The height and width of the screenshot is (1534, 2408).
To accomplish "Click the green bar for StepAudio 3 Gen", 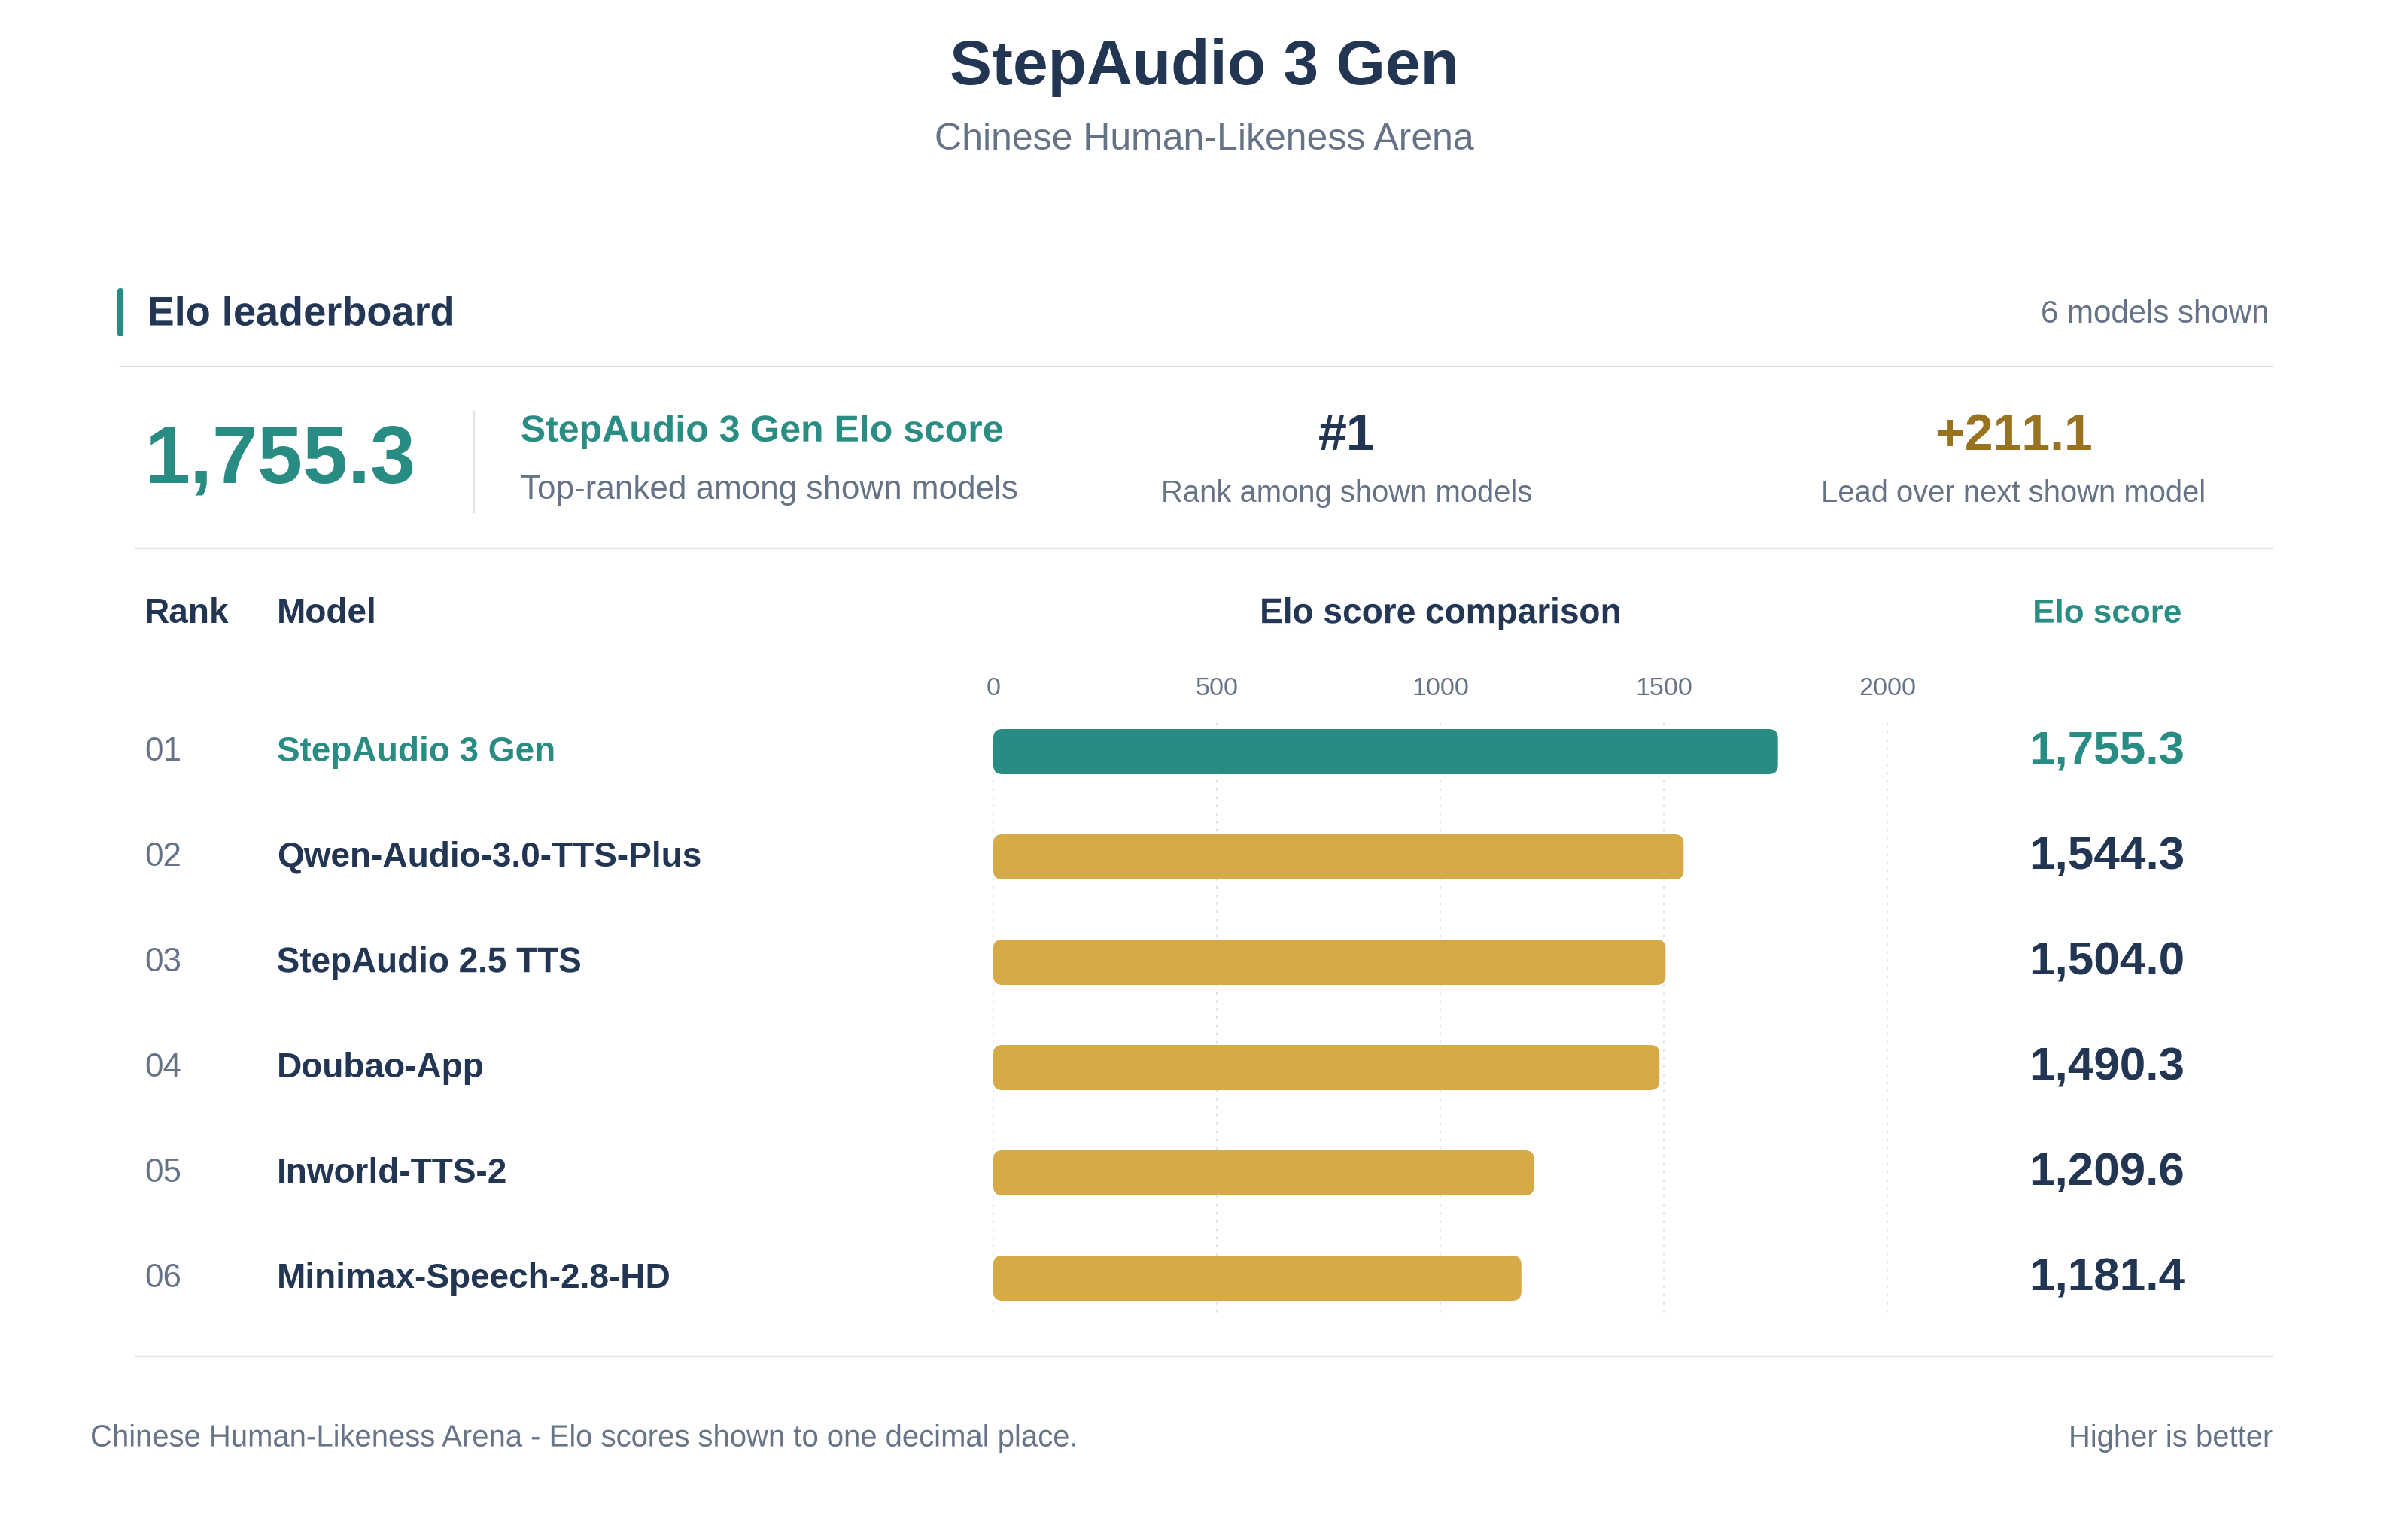I will pyautogui.click(x=1385, y=751).
